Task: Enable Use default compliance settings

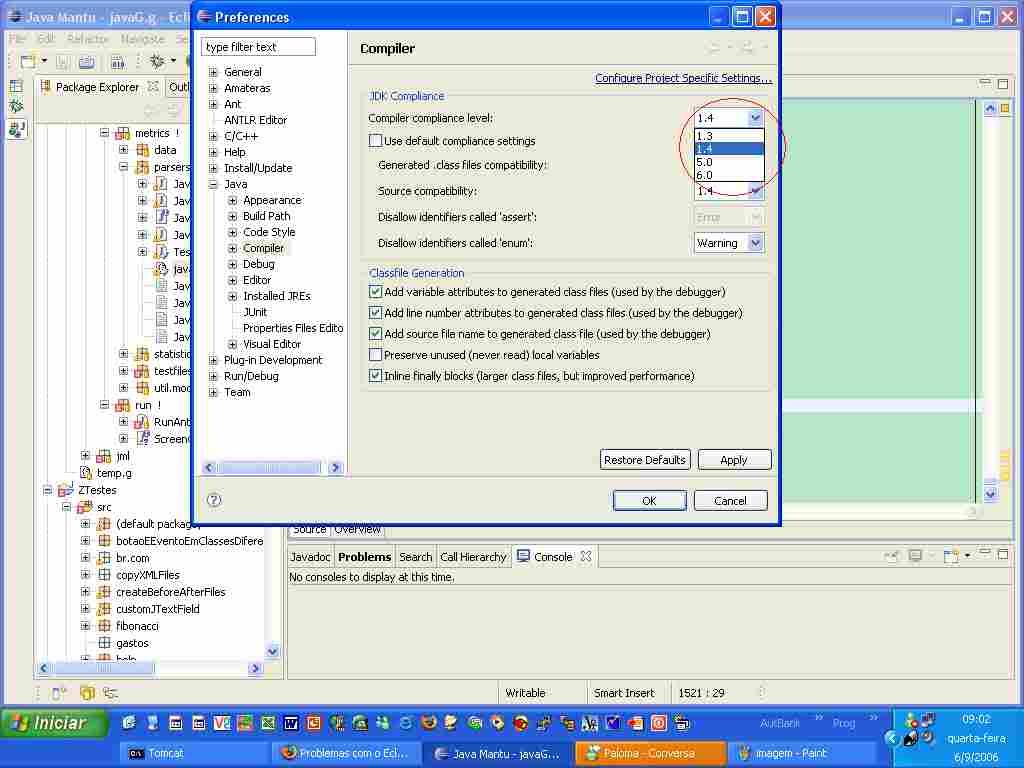Action: pyautogui.click(x=376, y=141)
